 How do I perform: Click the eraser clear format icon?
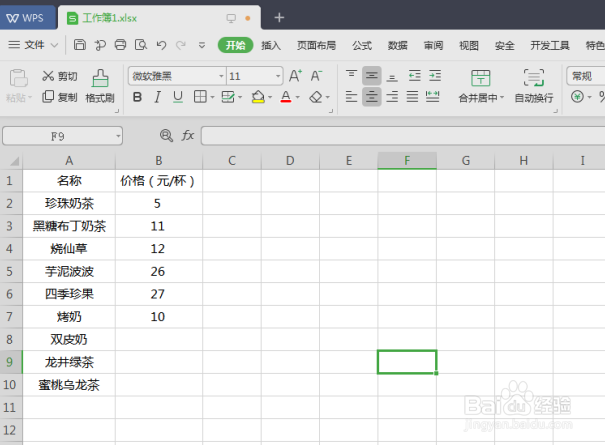[x=316, y=97]
